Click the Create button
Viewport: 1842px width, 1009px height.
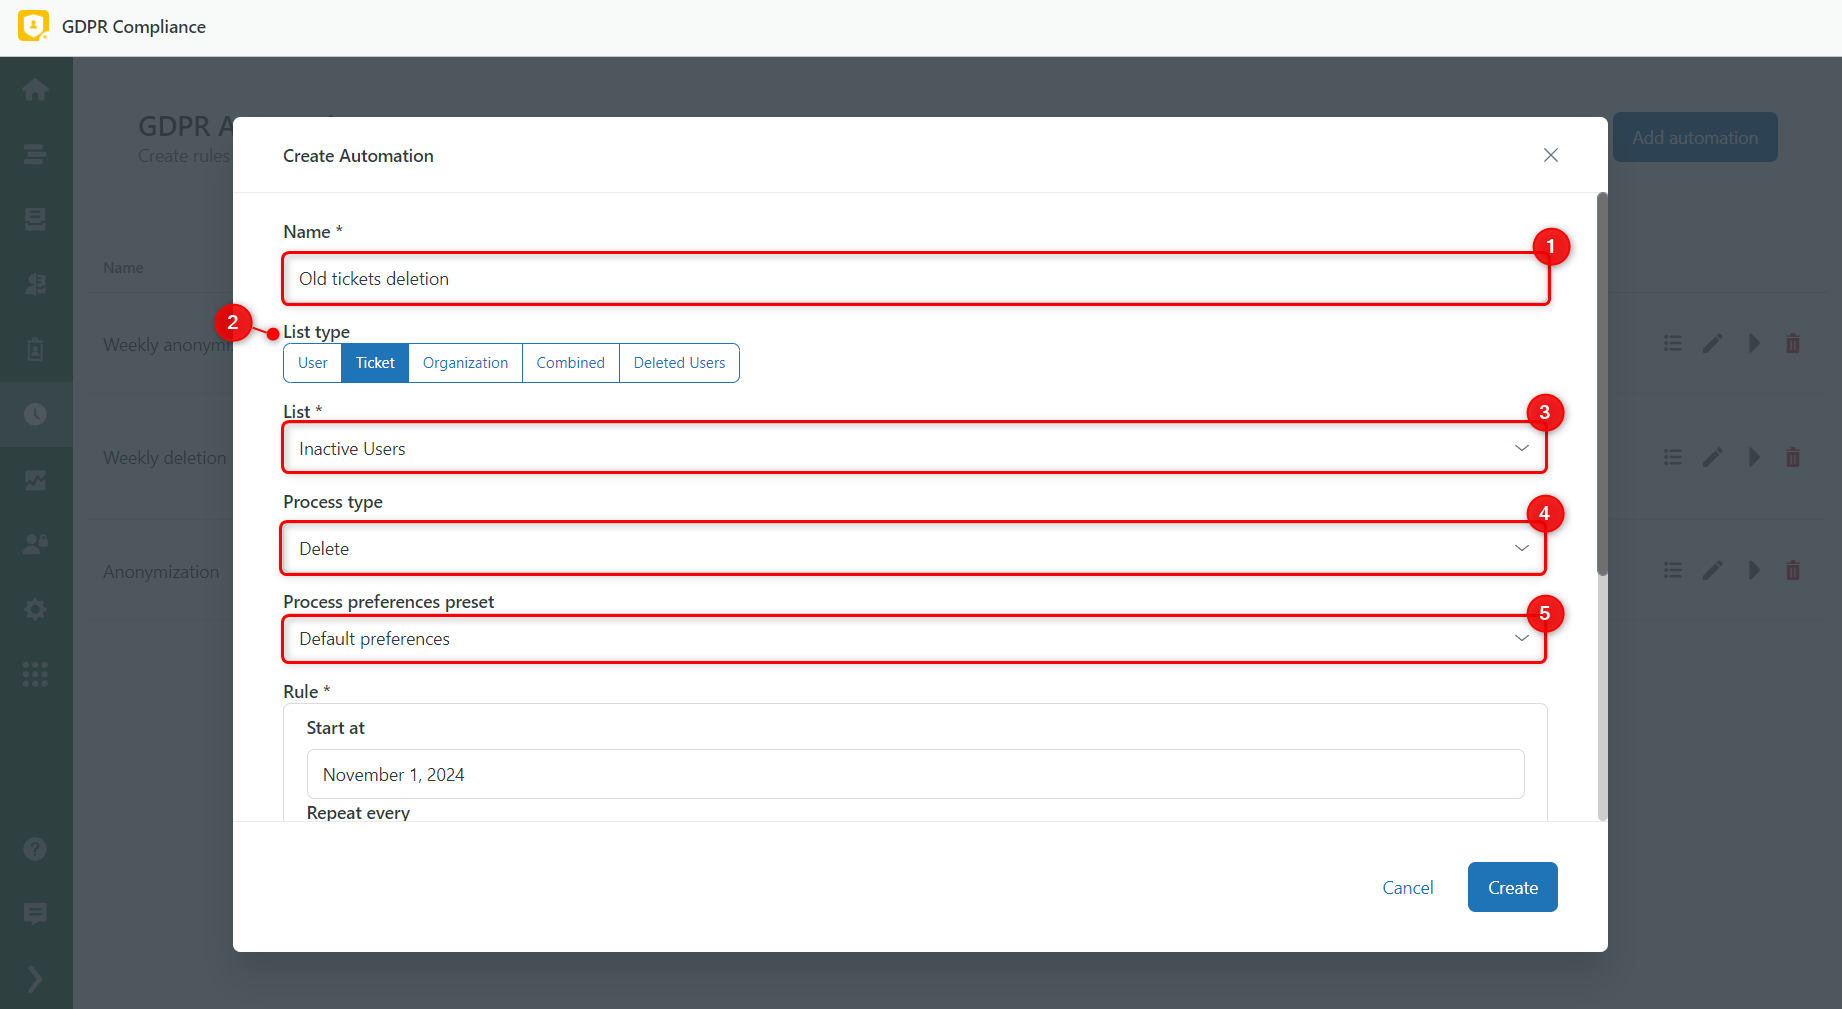click(x=1512, y=887)
